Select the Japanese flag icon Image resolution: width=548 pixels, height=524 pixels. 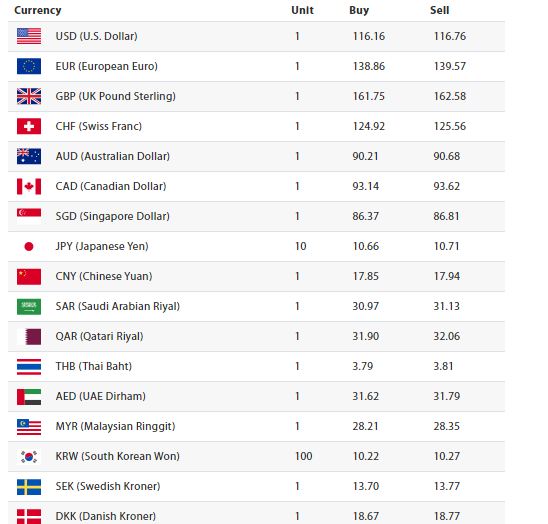point(29,246)
